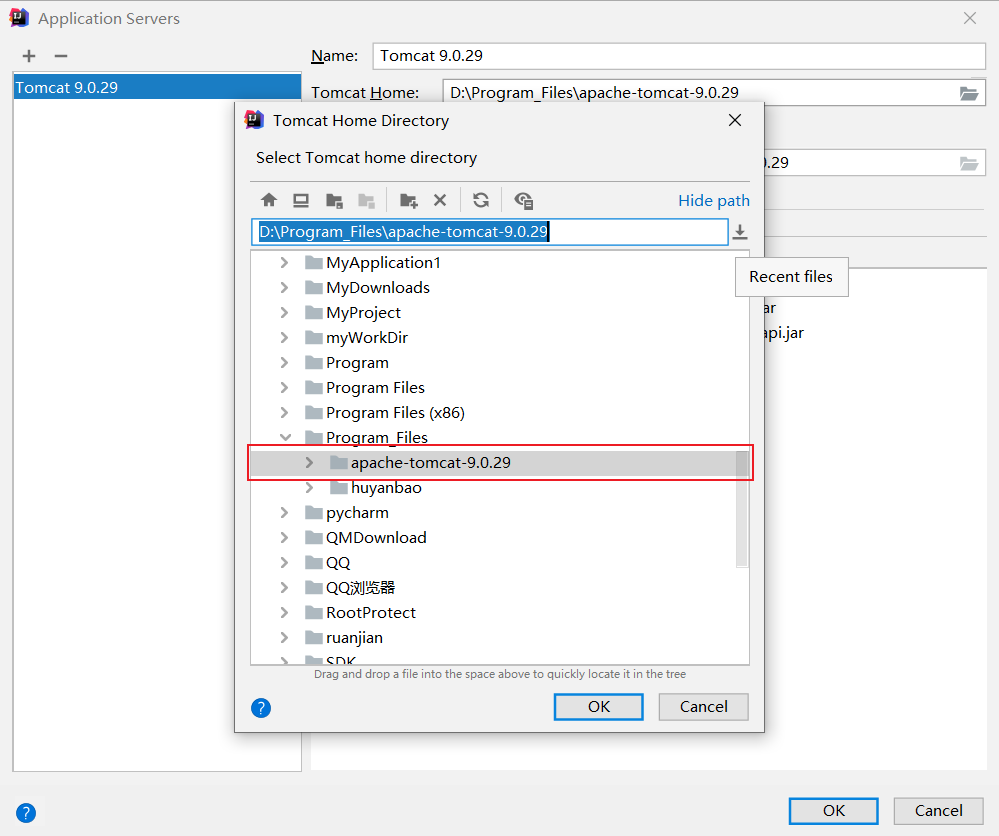Viewport: 999px width, 836px height.
Task: Expand the QQ folder
Action: pyautogui.click(x=284, y=563)
